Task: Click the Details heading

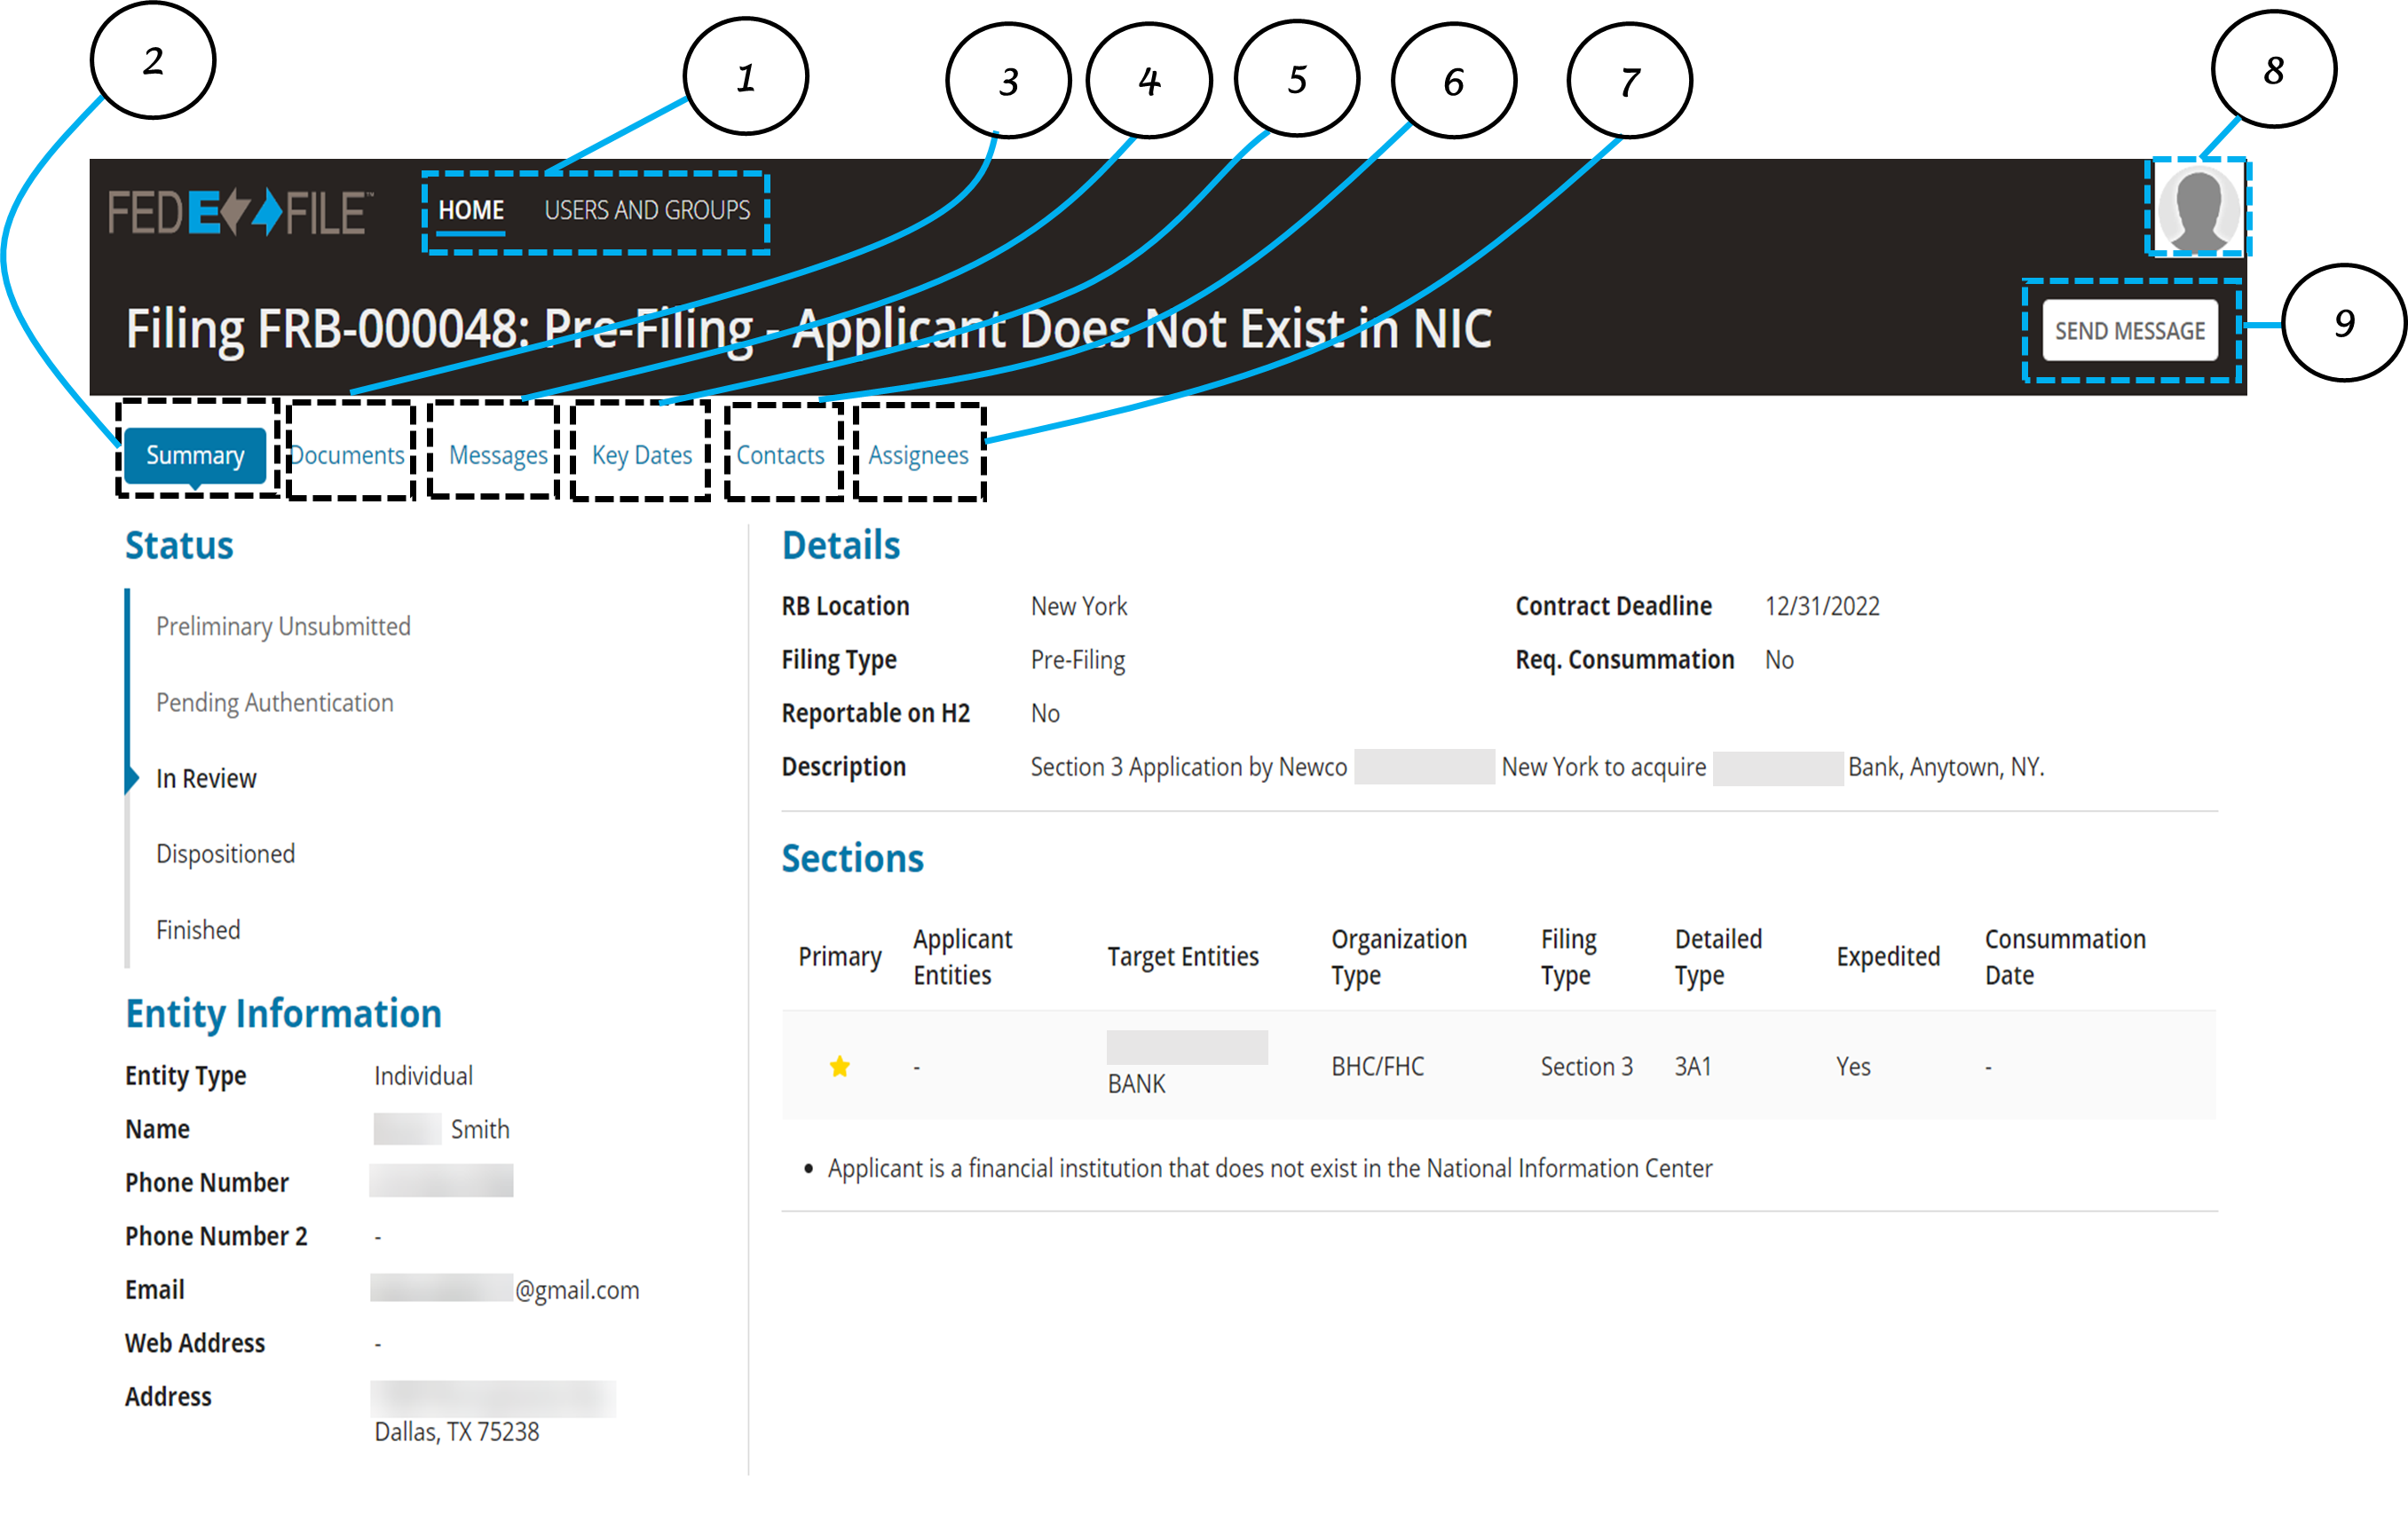Action: click(841, 545)
